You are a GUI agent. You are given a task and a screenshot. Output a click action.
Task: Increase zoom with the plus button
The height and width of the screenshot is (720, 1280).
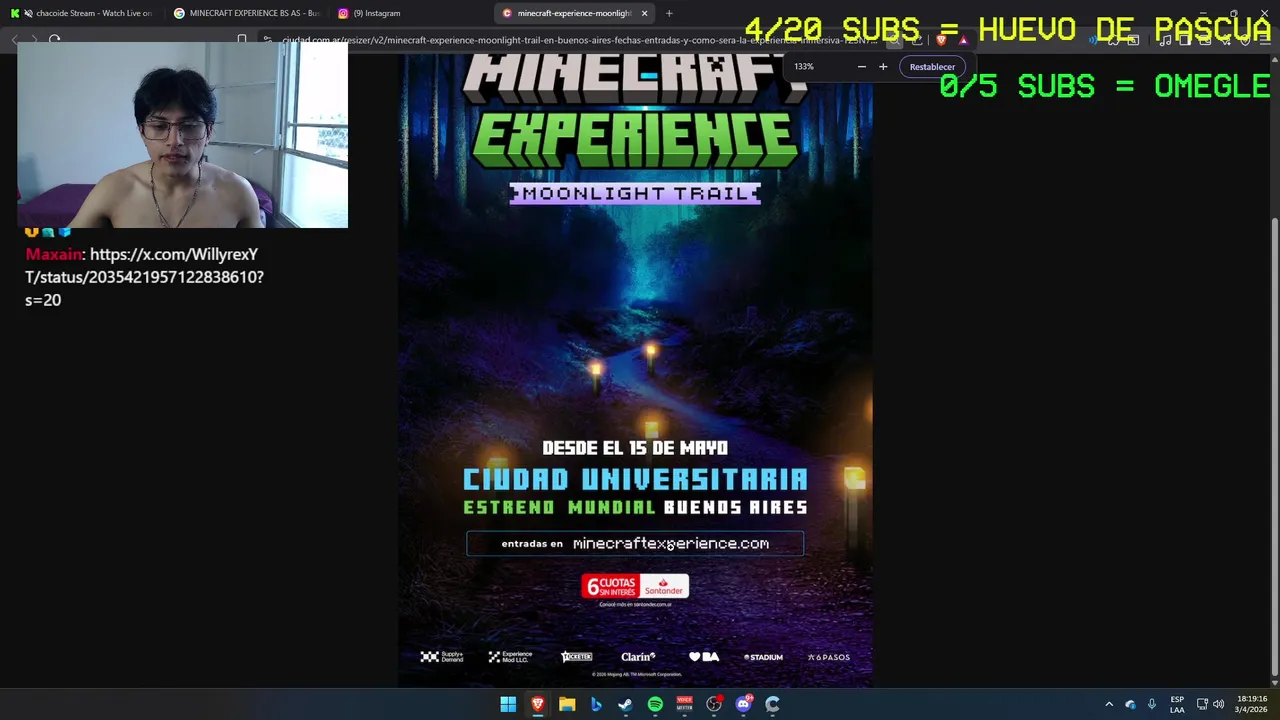(883, 67)
